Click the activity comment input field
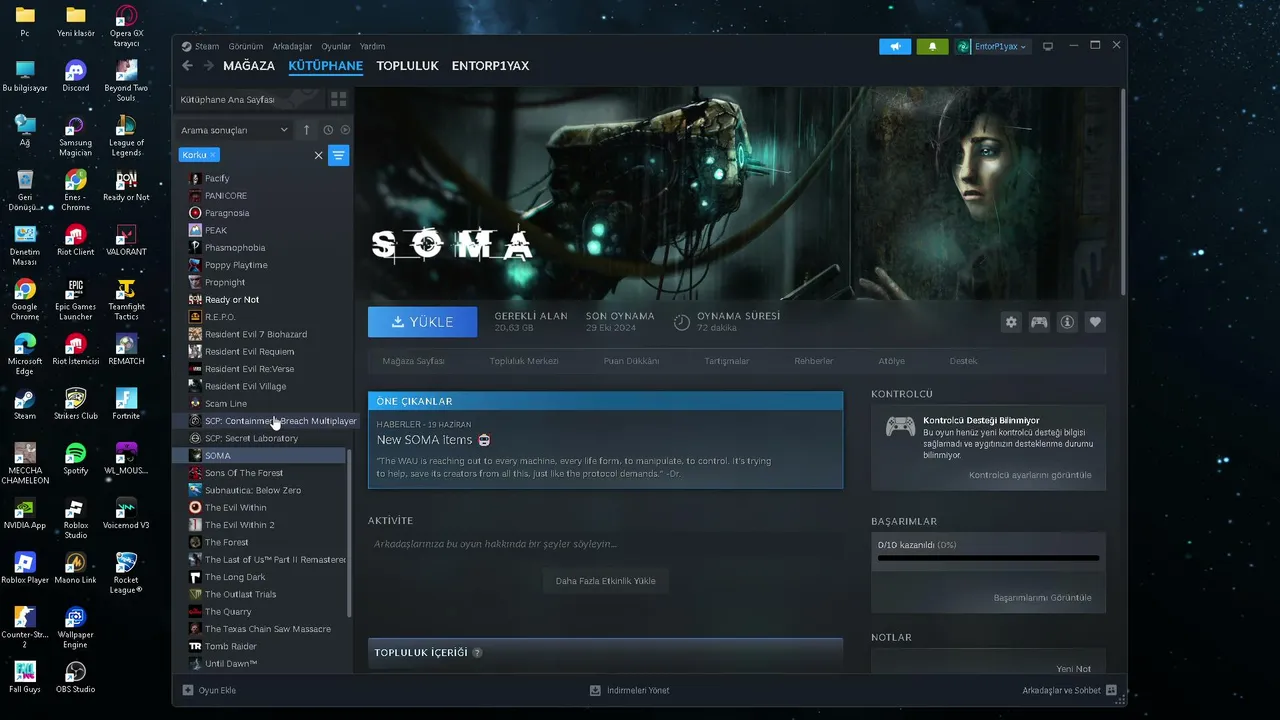Screen dimensions: 1280x720 pos(605,544)
